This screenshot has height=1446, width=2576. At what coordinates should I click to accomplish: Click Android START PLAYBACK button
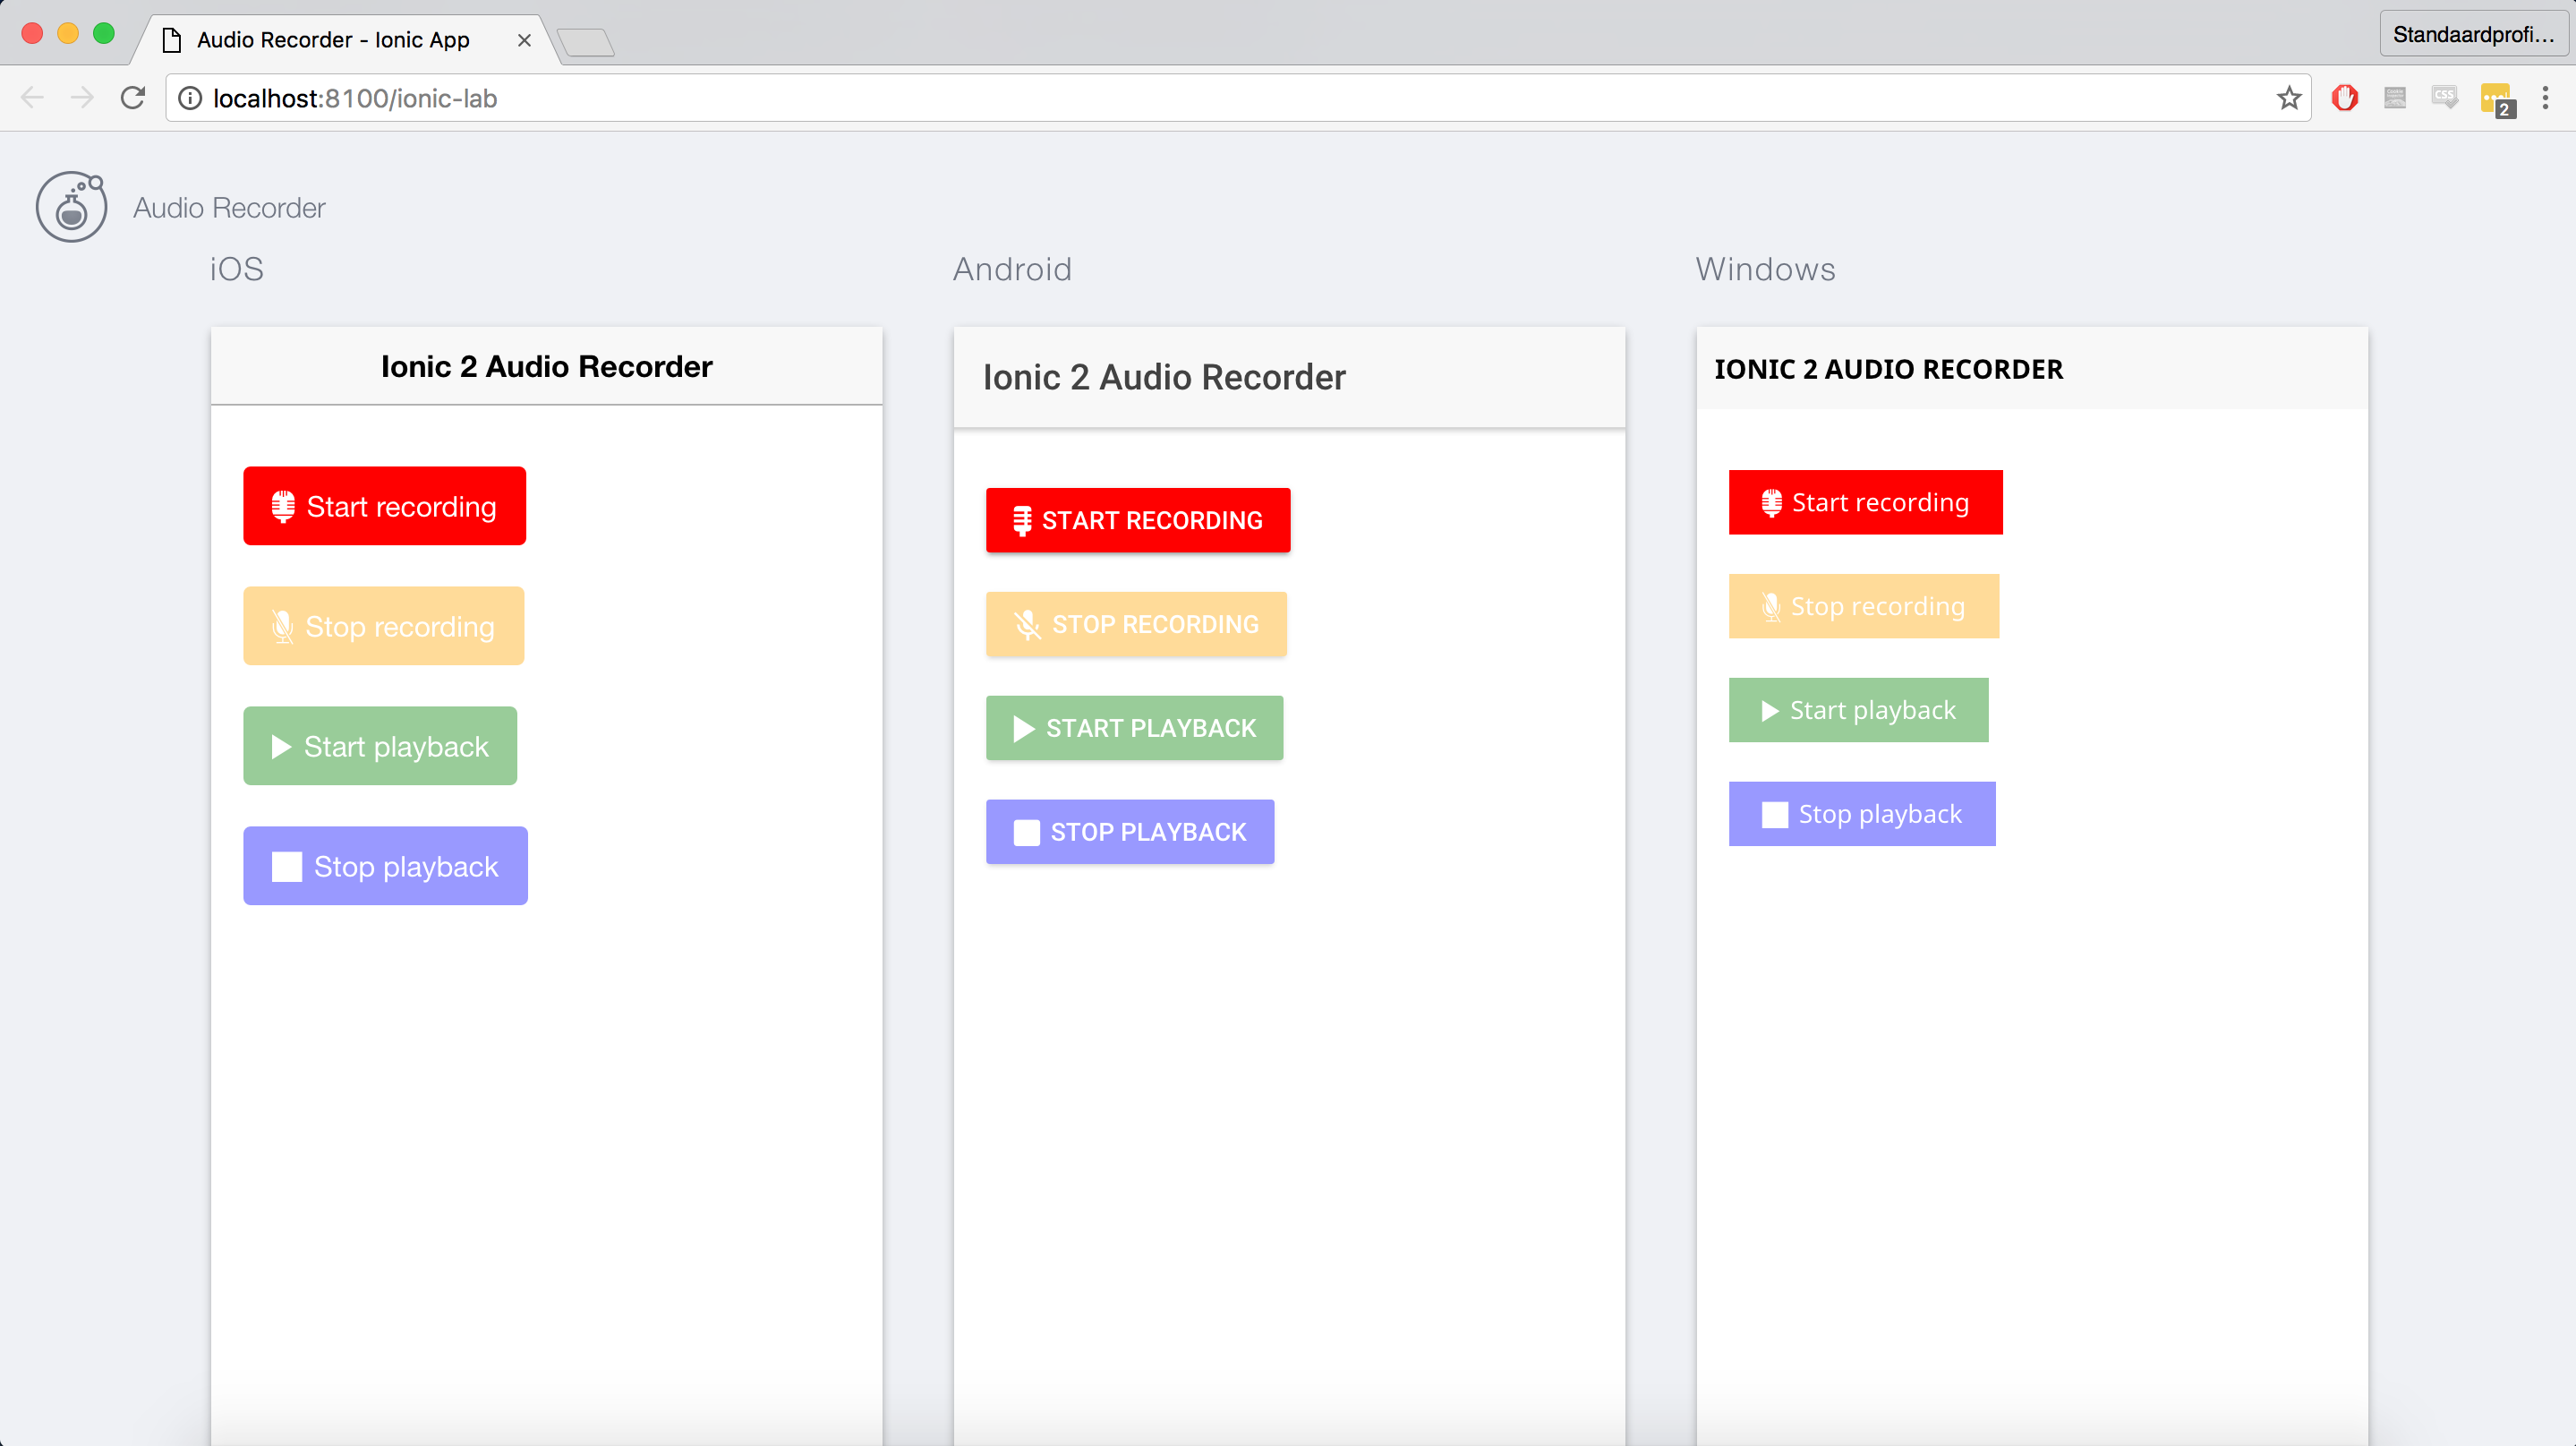click(1134, 728)
